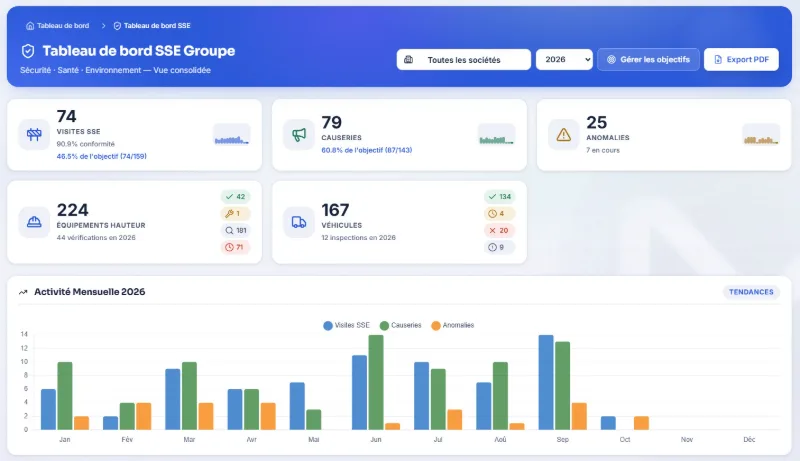Toggle the Causeries legend series
The image size is (800, 461).
click(x=401, y=325)
